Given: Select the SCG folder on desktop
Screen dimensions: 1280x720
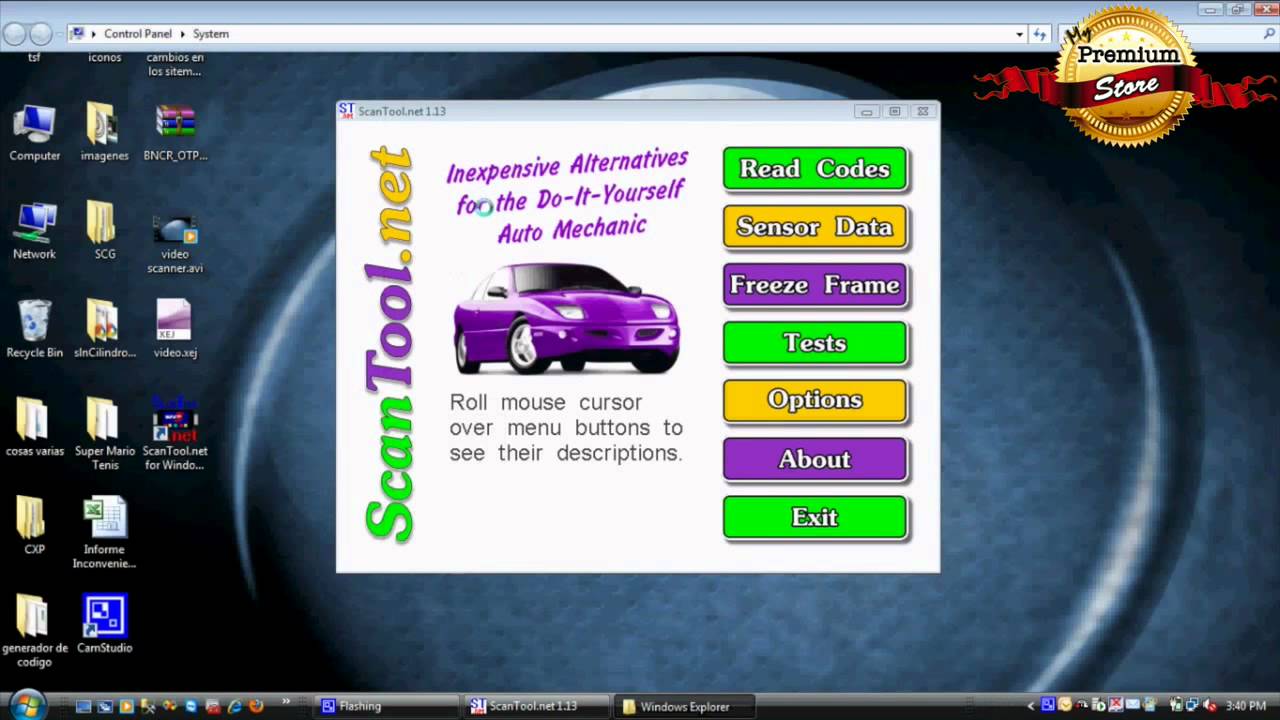Looking at the screenshot, I should coord(104,231).
